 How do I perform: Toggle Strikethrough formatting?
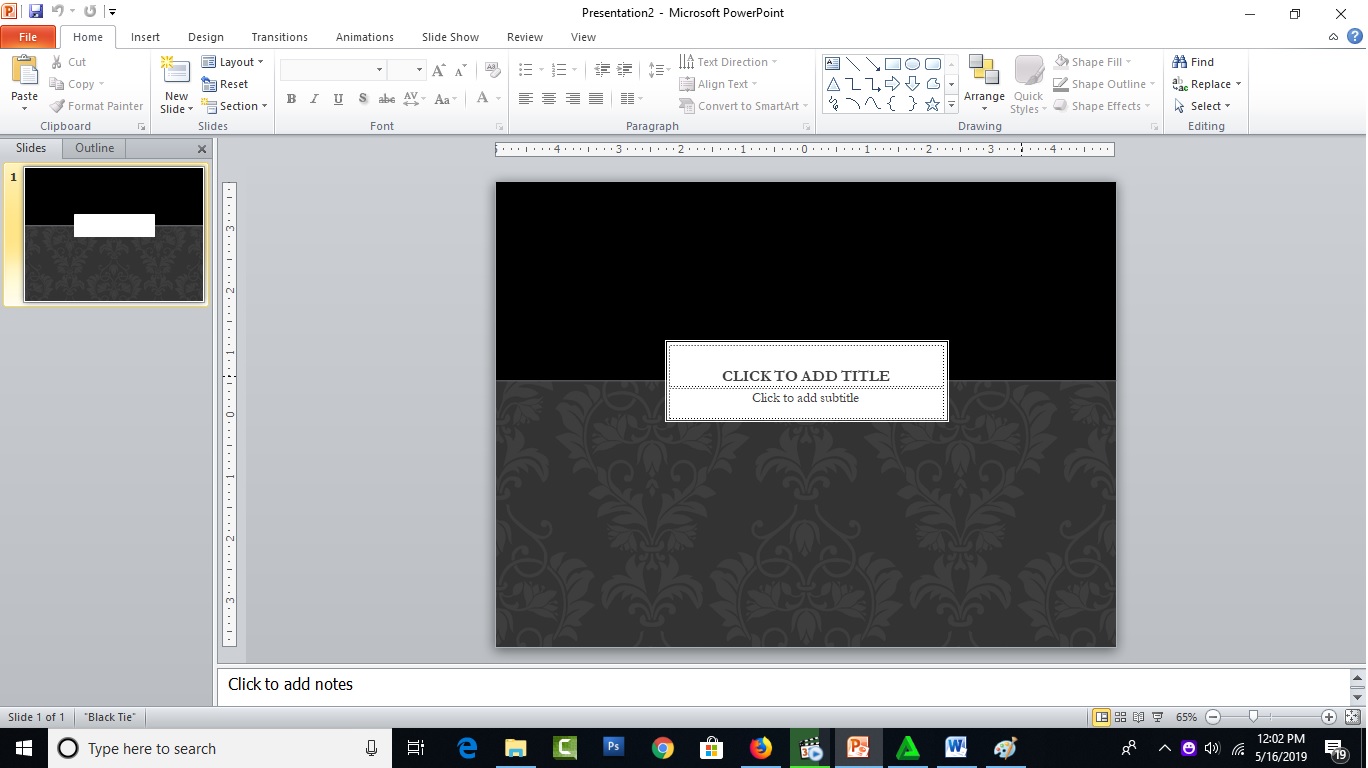387,98
